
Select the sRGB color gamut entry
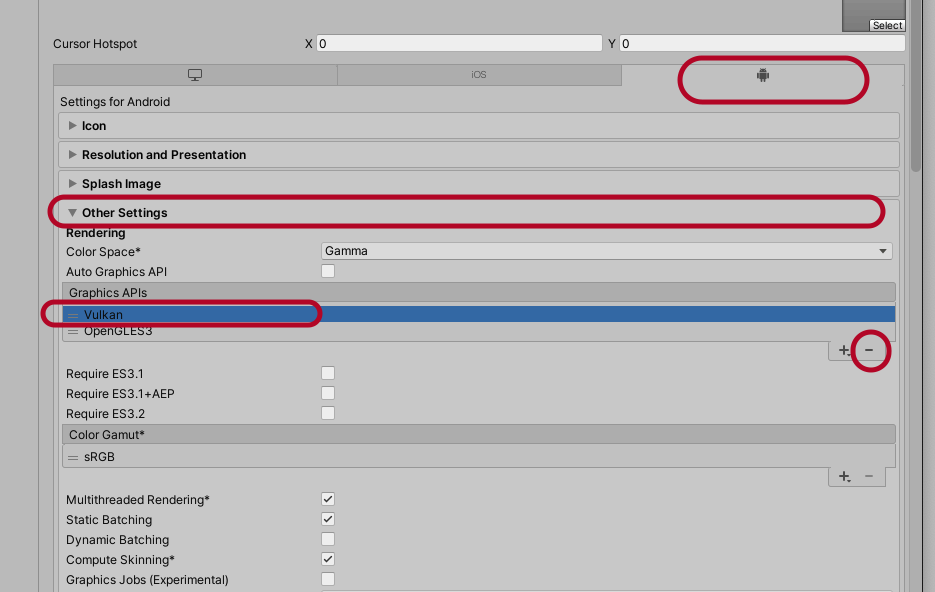click(479, 457)
